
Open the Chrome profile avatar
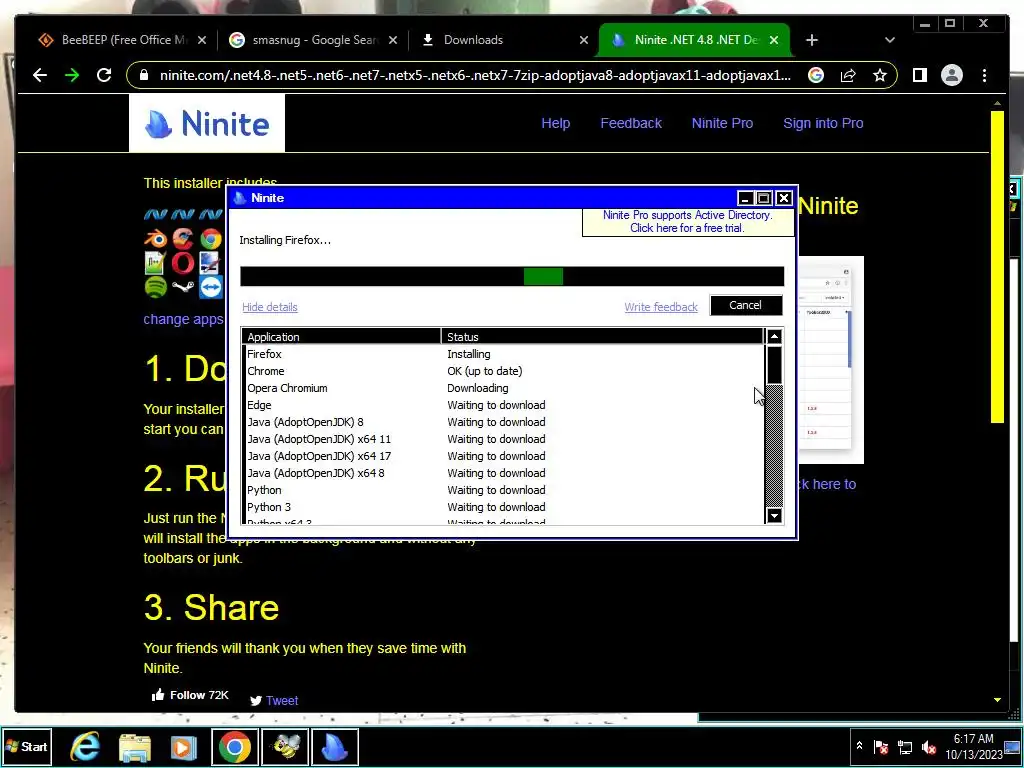pyautogui.click(x=952, y=75)
